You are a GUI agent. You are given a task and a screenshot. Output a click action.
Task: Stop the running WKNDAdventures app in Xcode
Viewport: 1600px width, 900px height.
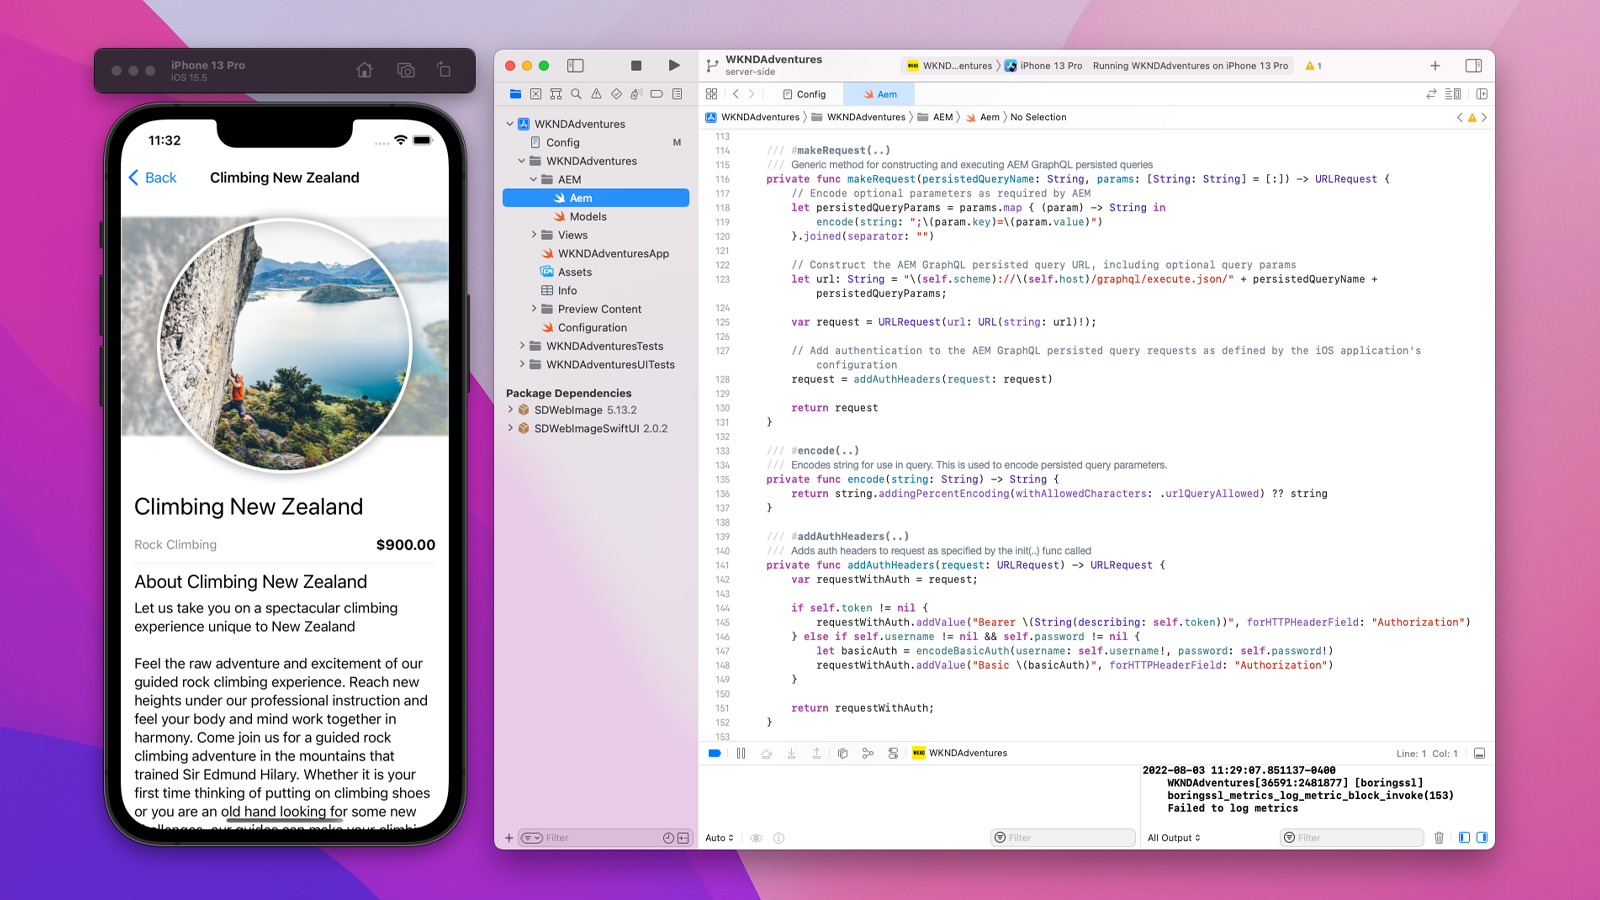point(636,66)
